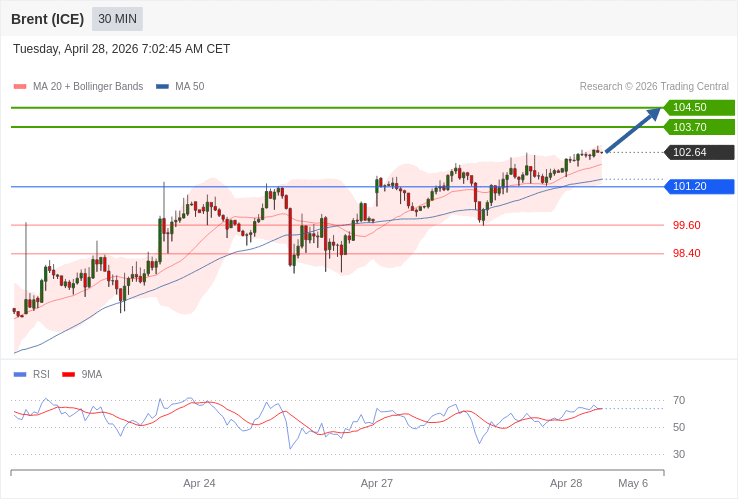This screenshot has height=500, width=738.
Task: Click the 99.60 red support label
Action: click(x=686, y=226)
